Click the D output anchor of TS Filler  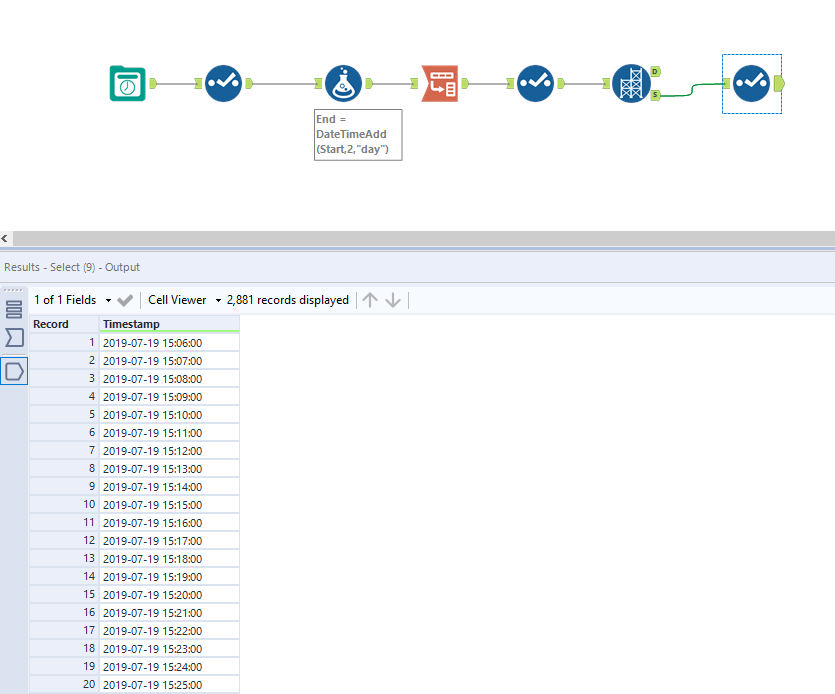tap(655, 71)
